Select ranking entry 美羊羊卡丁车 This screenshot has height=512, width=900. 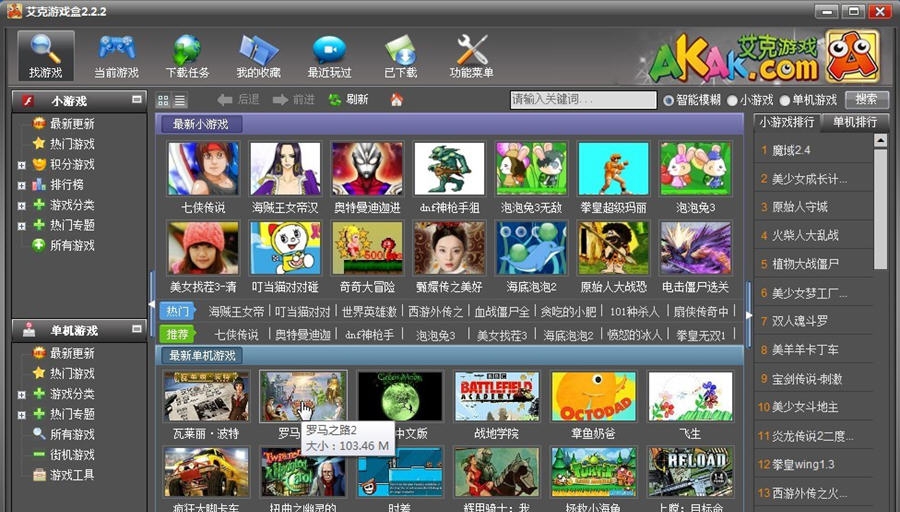[805, 350]
